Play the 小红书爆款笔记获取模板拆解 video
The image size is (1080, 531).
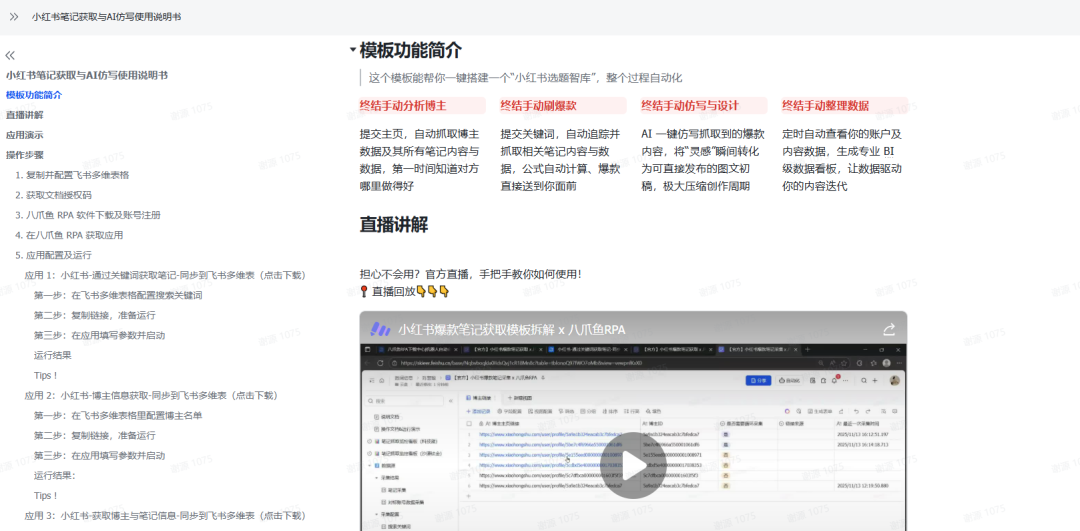click(633, 465)
